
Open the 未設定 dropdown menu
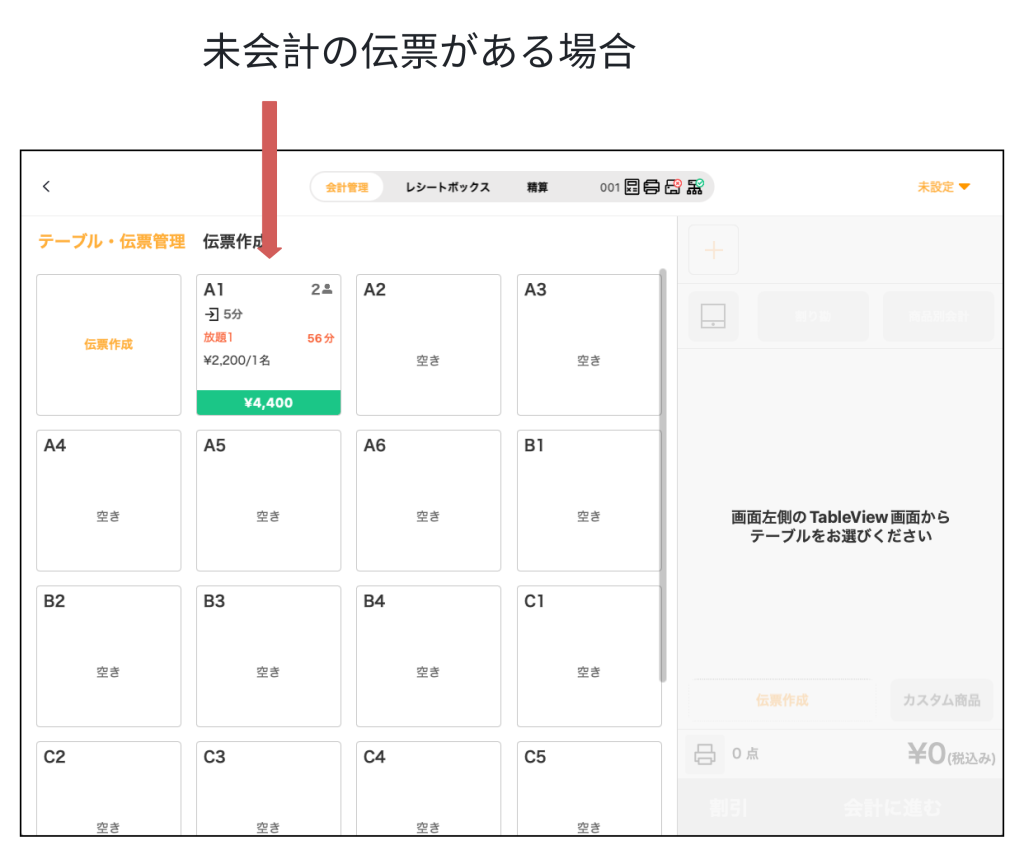pos(943,187)
